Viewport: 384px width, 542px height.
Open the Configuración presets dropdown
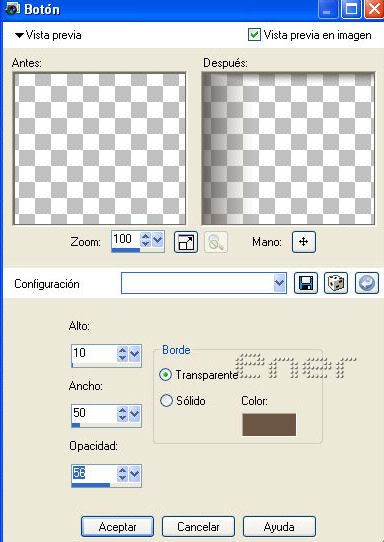(x=279, y=283)
